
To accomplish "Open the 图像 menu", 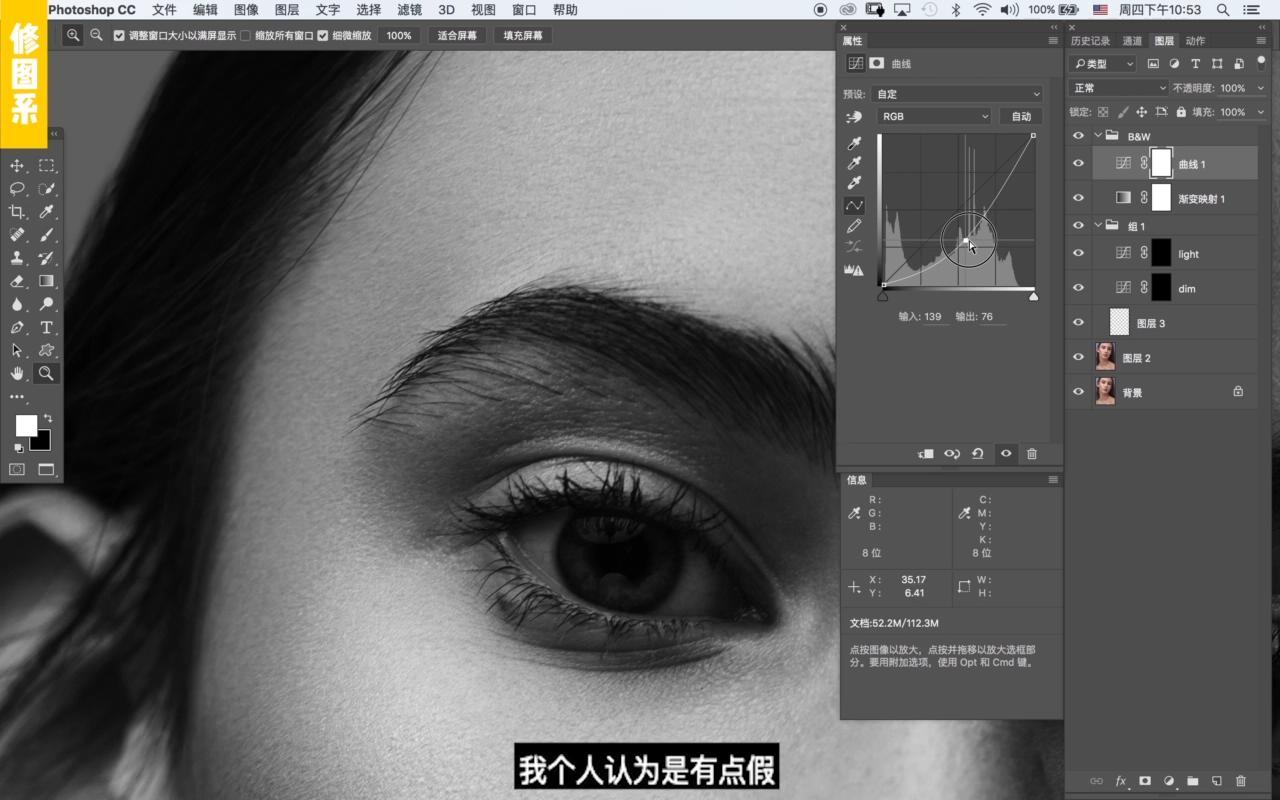I will pyautogui.click(x=246, y=10).
